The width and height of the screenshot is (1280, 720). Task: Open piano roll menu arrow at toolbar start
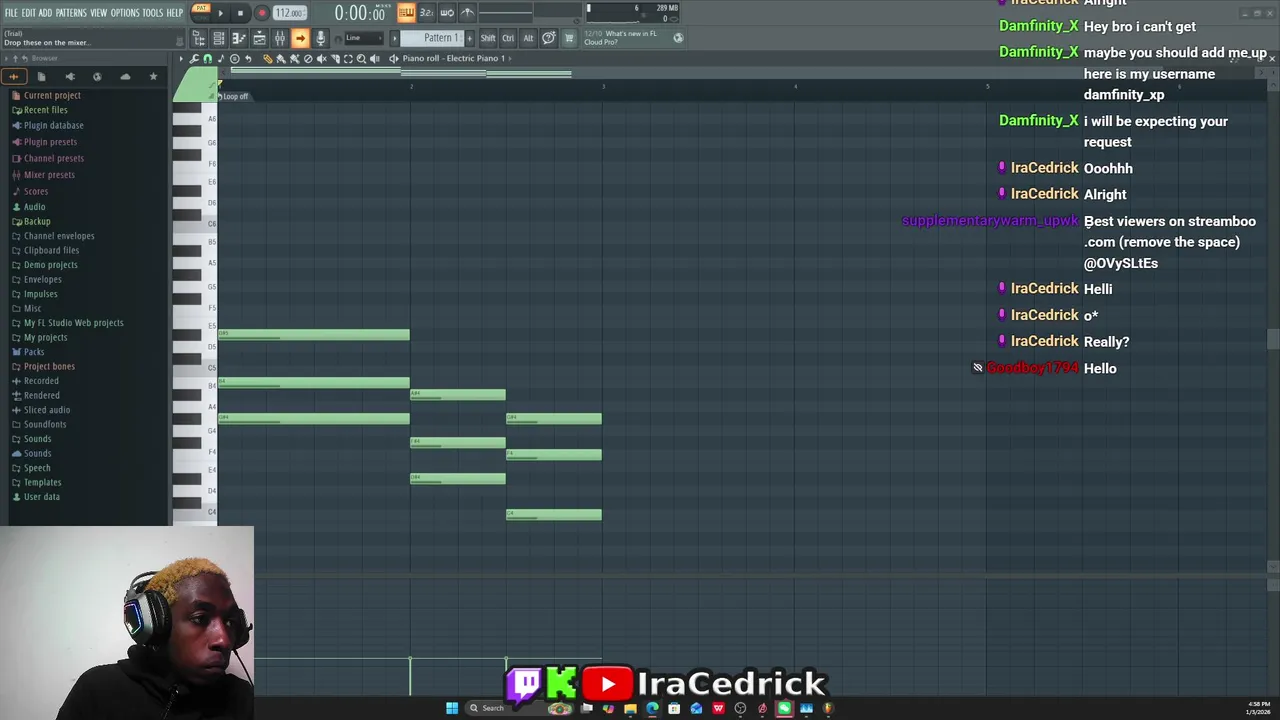(181, 59)
